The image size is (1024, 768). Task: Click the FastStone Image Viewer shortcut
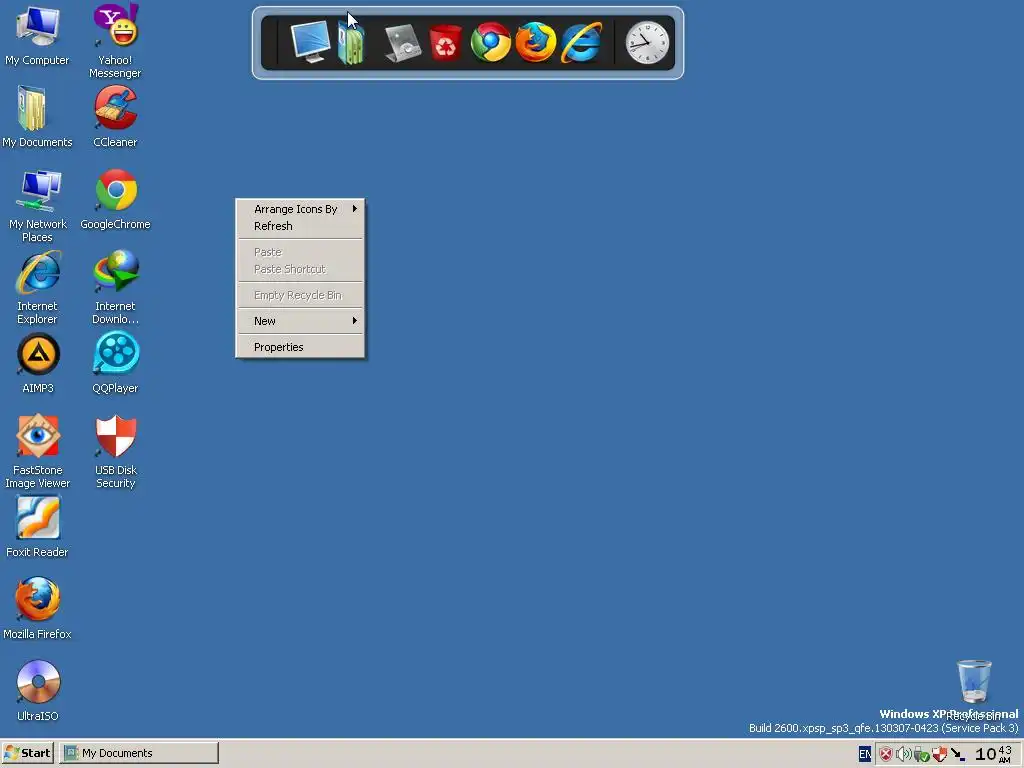point(37,451)
